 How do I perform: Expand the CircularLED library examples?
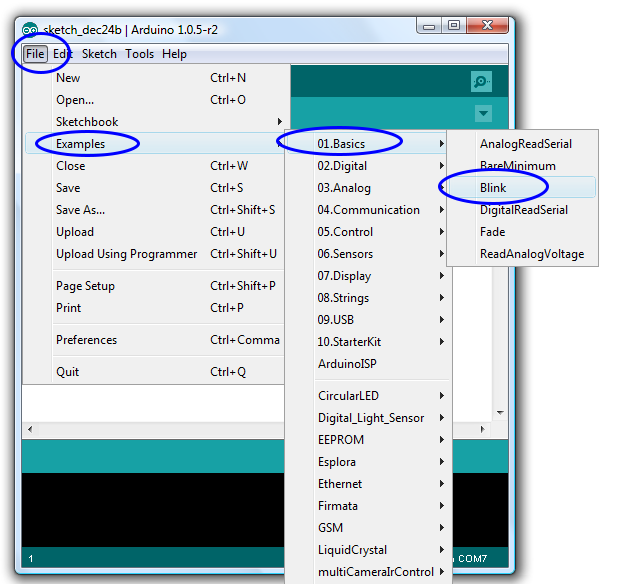coord(369,396)
